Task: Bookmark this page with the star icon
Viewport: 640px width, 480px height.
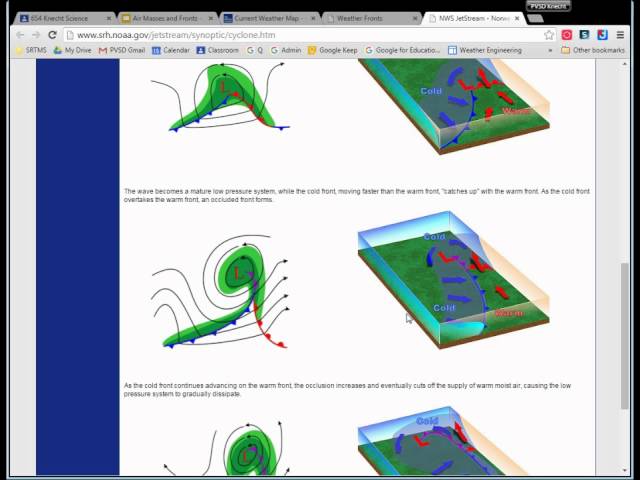Action: (x=549, y=35)
